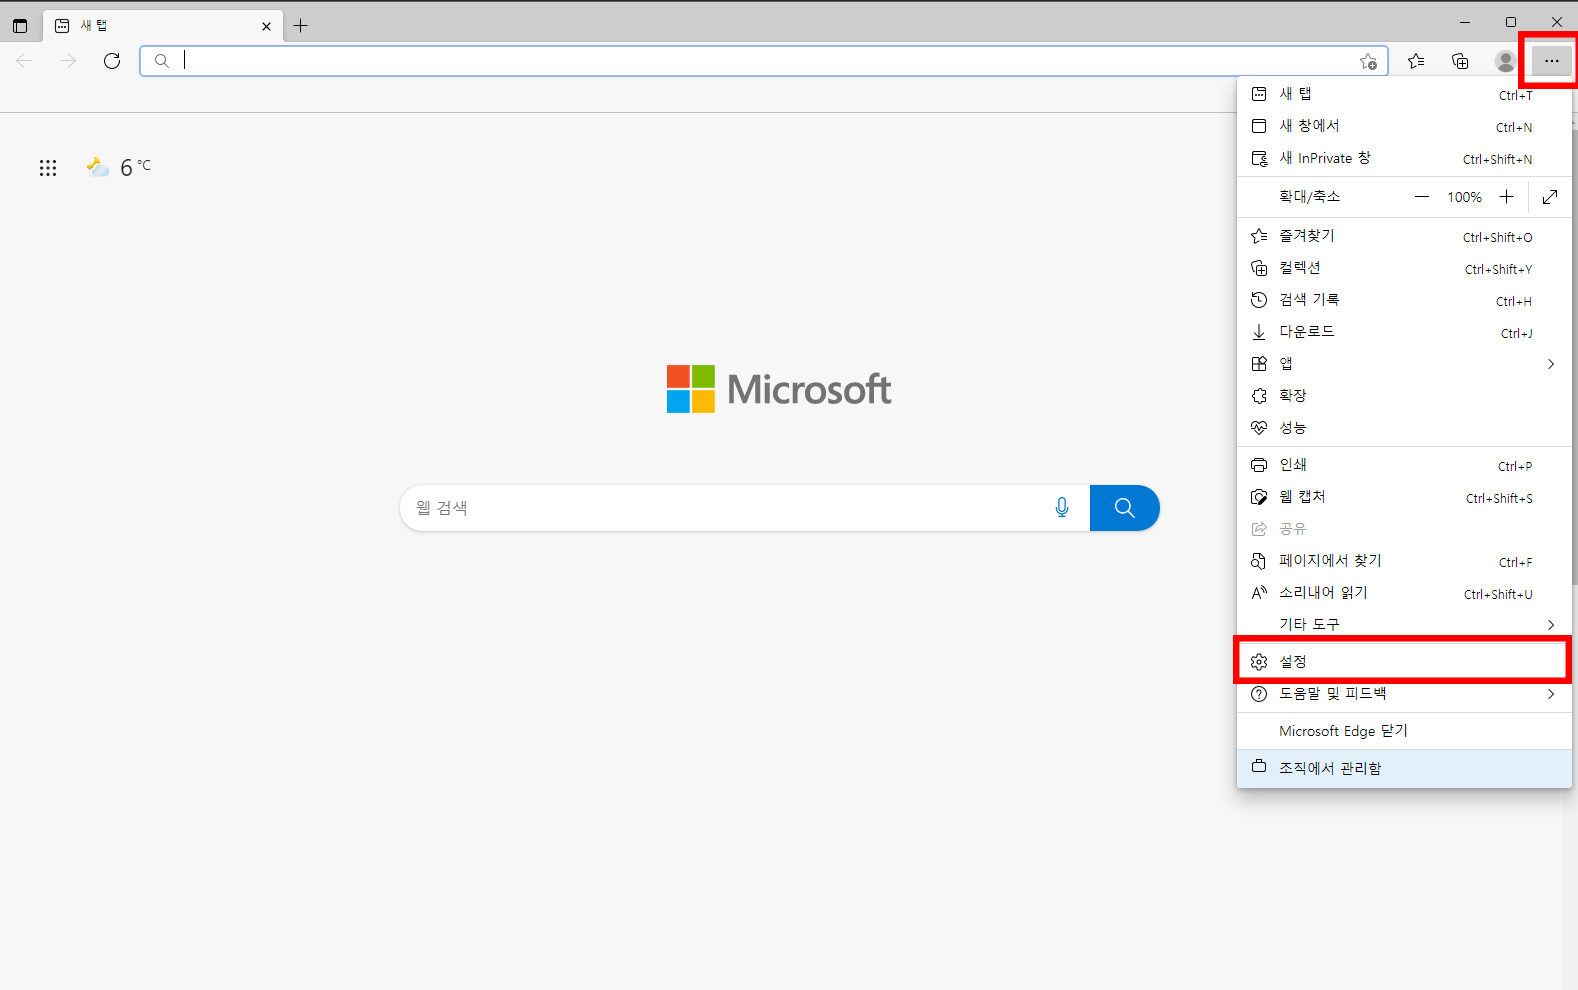
Task: Expand the 기타 도구 submenu
Action: point(1404,624)
